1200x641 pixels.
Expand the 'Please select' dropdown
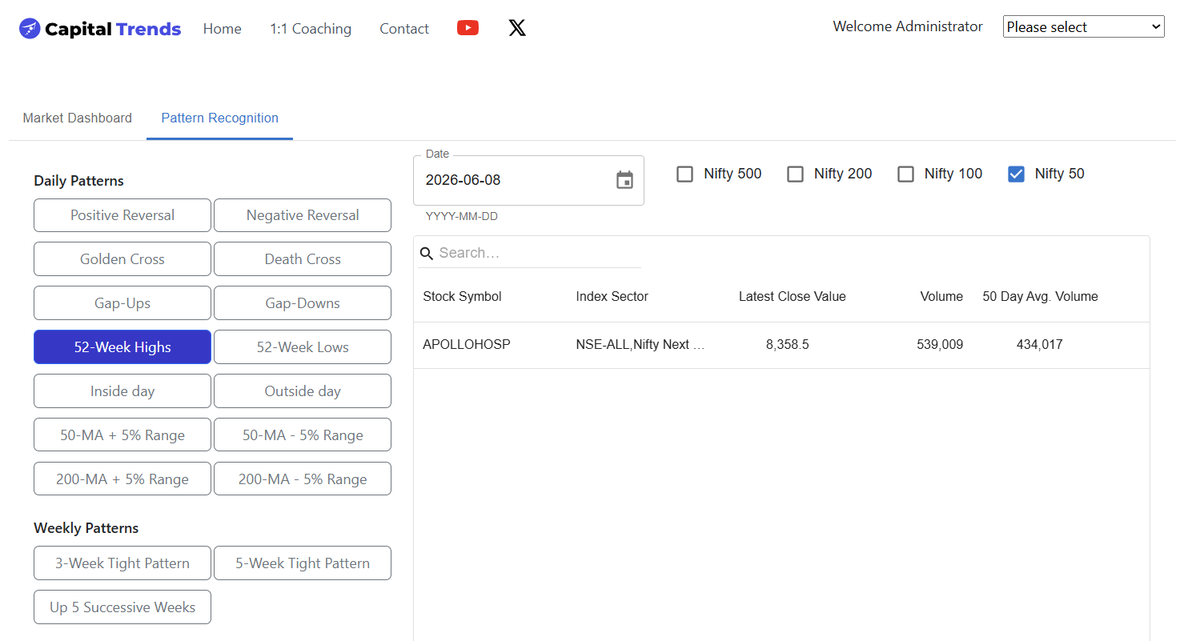point(1084,27)
